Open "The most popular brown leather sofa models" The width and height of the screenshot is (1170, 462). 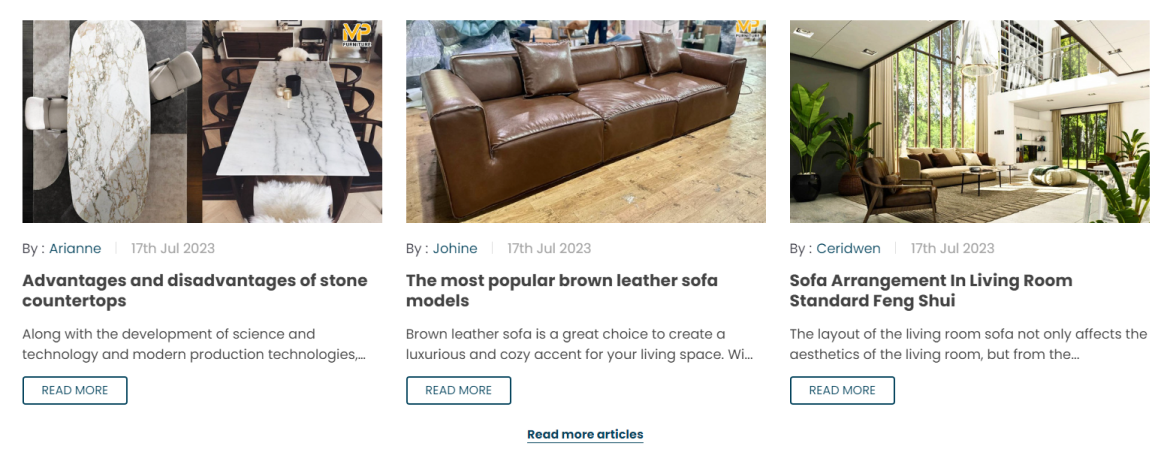coord(562,290)
